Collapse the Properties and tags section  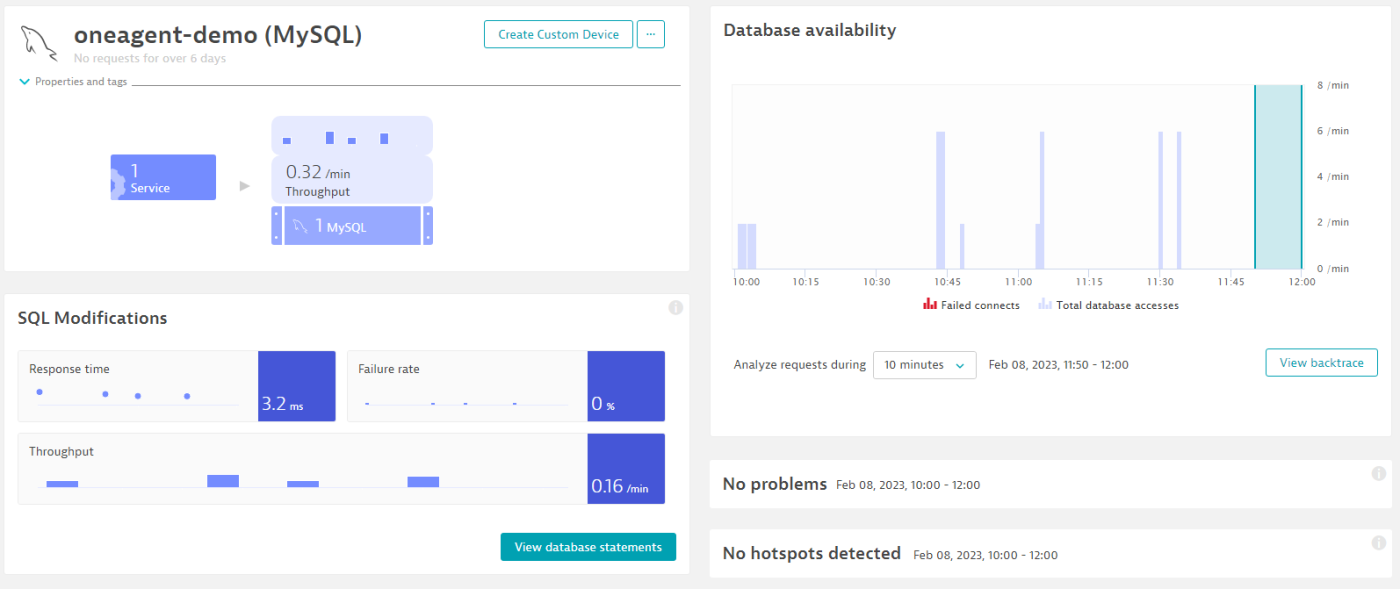(x=24, y=82)
